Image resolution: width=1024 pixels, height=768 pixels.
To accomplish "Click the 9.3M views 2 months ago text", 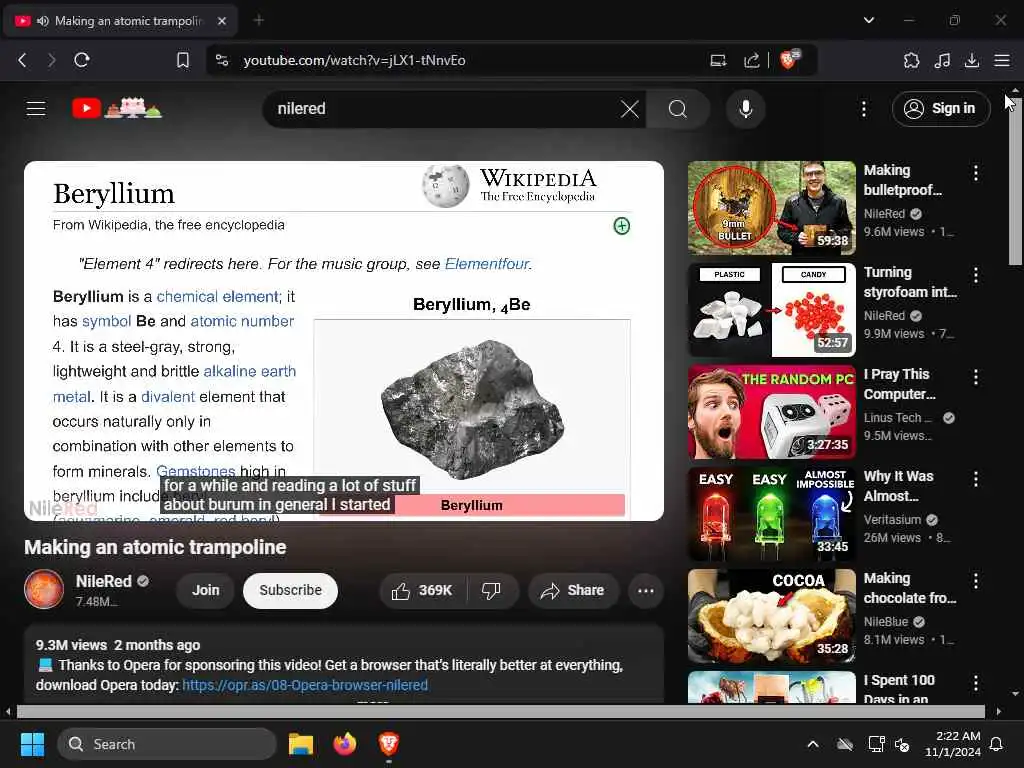I will pyautogui.click(x=118, y=645).
